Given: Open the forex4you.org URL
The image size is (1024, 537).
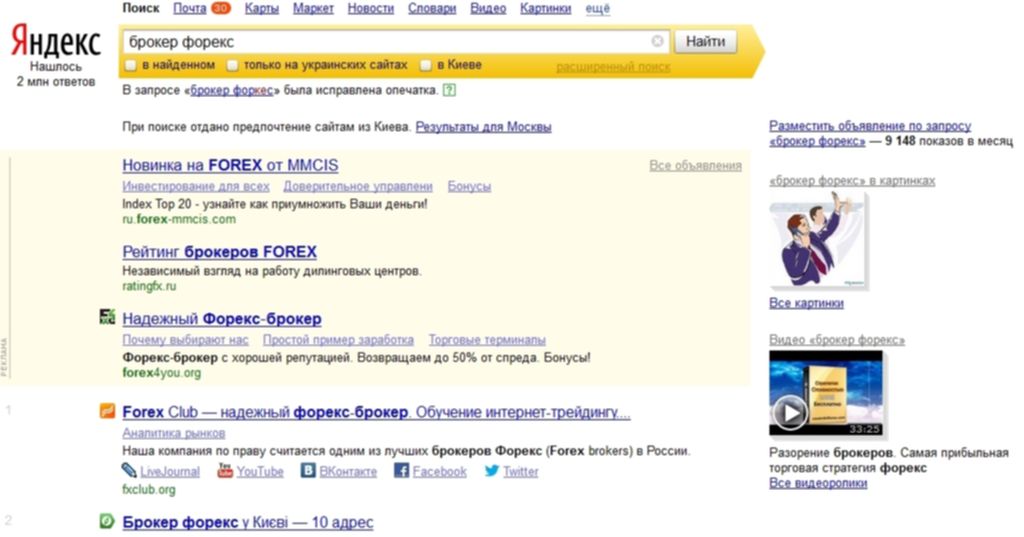Looking at the screenshot, I should [x=161, y=373].
